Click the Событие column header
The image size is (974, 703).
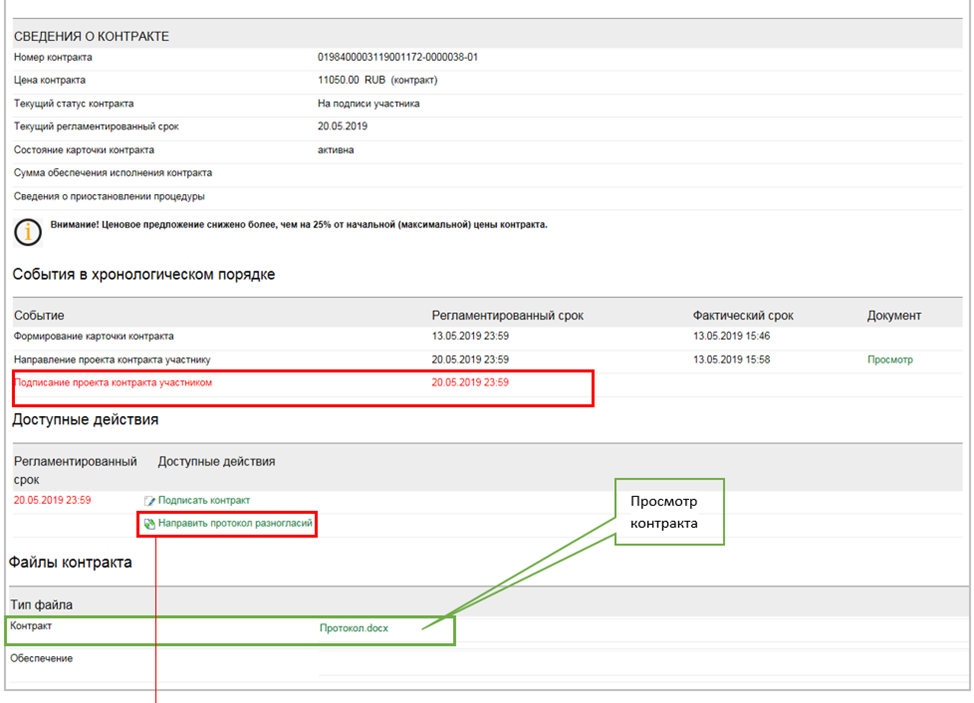pyautogui.click(x=39, y=315)
